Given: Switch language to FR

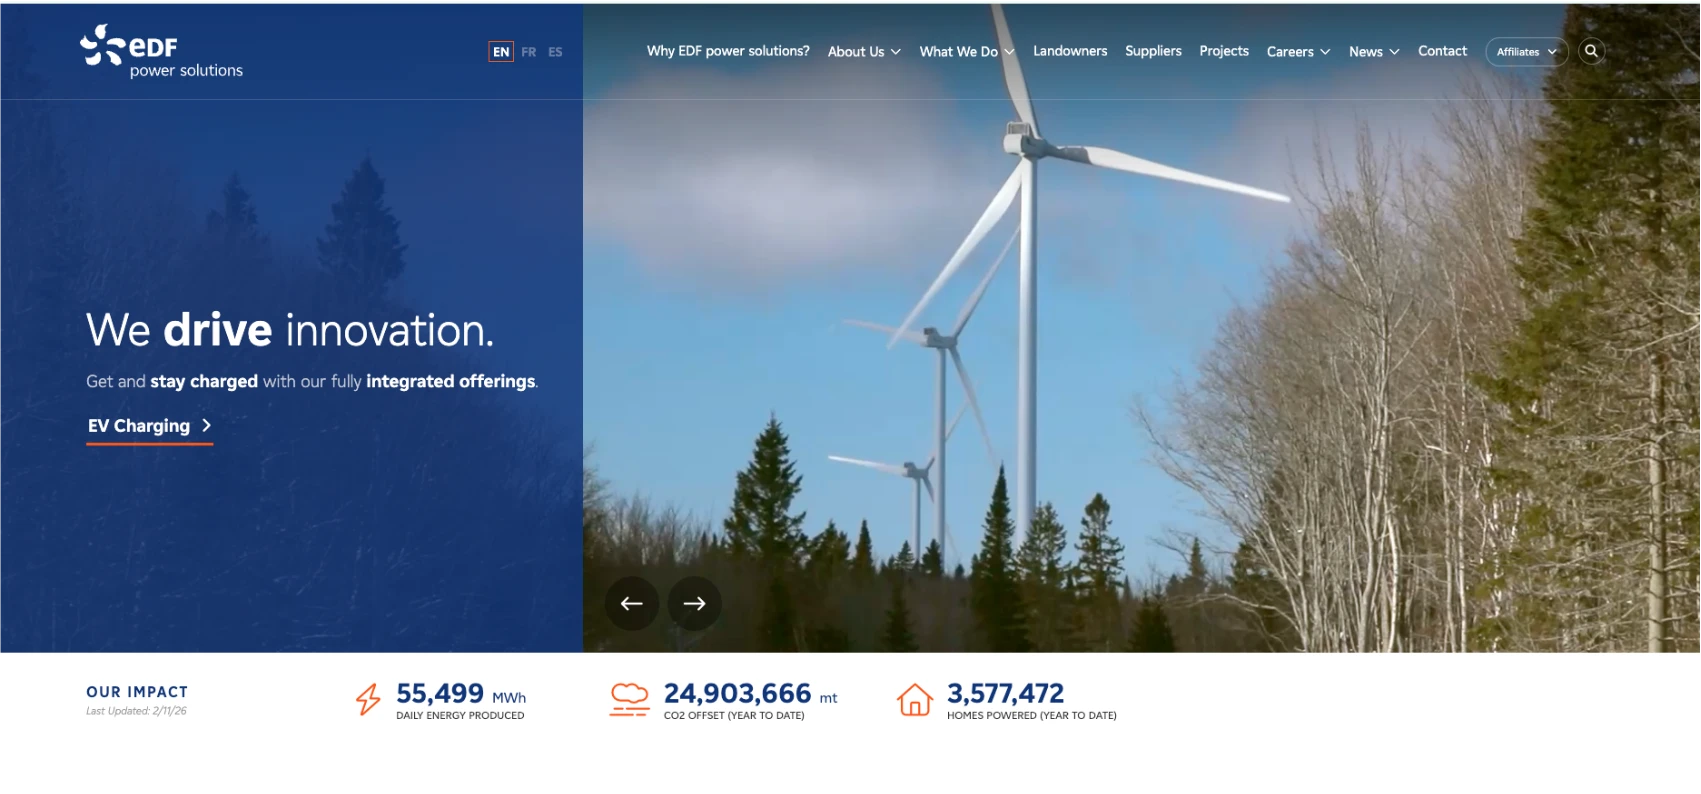Looking at the screenshot, I should [529, 52].
